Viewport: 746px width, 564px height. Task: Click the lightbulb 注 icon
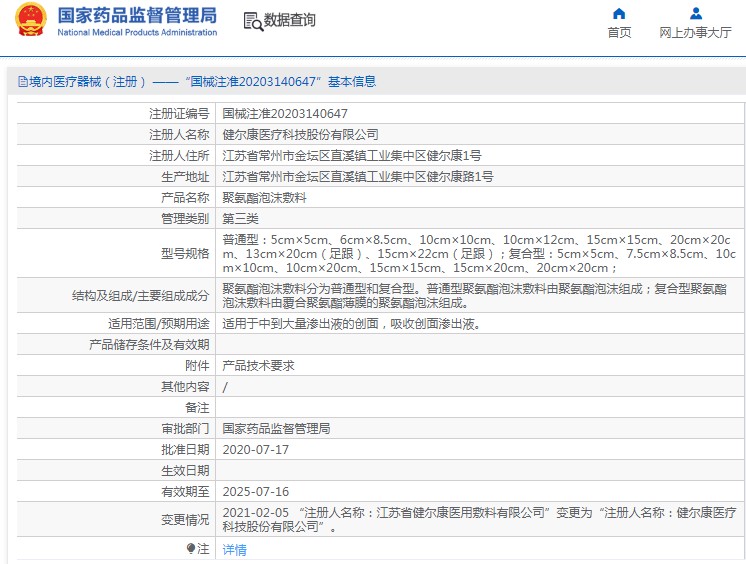pos(191,549)
